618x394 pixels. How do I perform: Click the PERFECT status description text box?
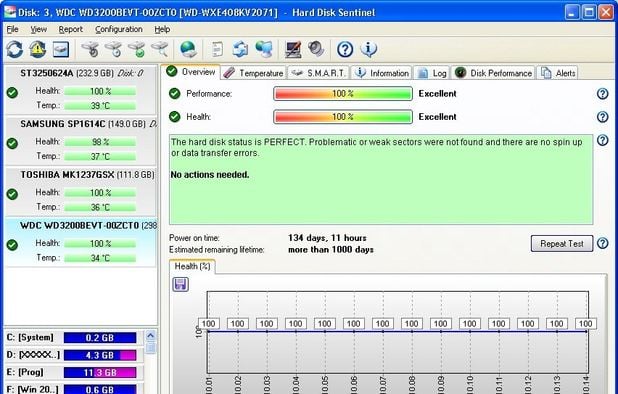point(381,180)
